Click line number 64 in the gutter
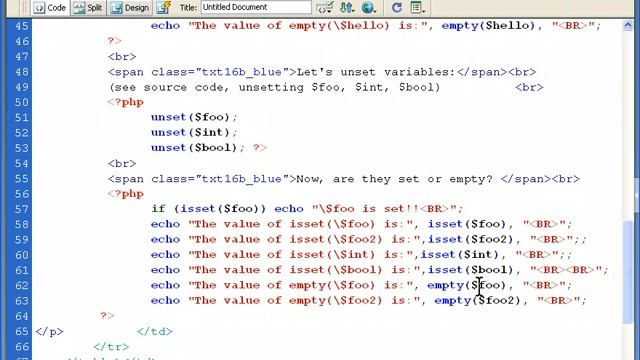The height and width of the screenshot is (360, 640). (x=22, y=316)
